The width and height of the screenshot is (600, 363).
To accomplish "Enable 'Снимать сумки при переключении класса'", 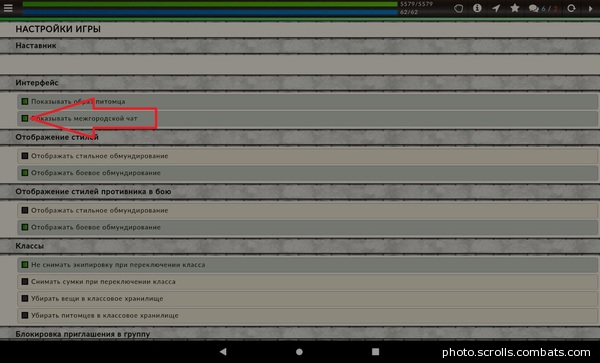I will click(x=25, y=281).
